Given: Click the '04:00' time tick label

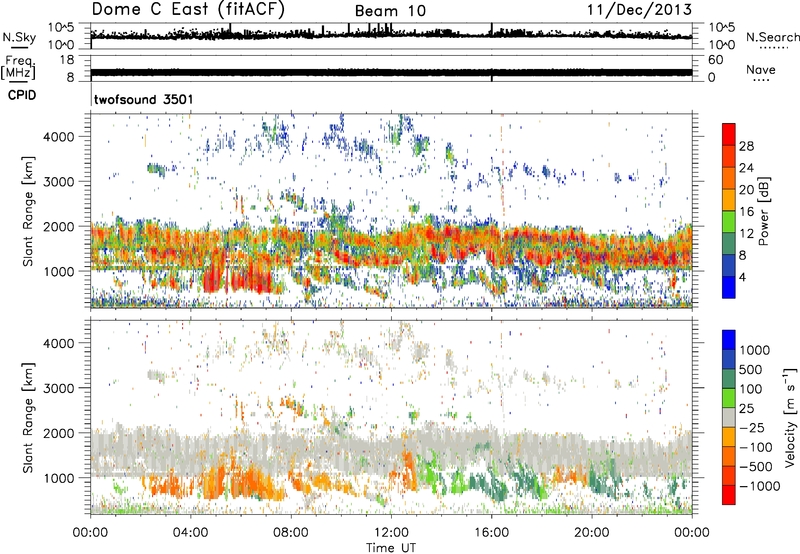Looking at the screenshot, I should coord(191,533).
